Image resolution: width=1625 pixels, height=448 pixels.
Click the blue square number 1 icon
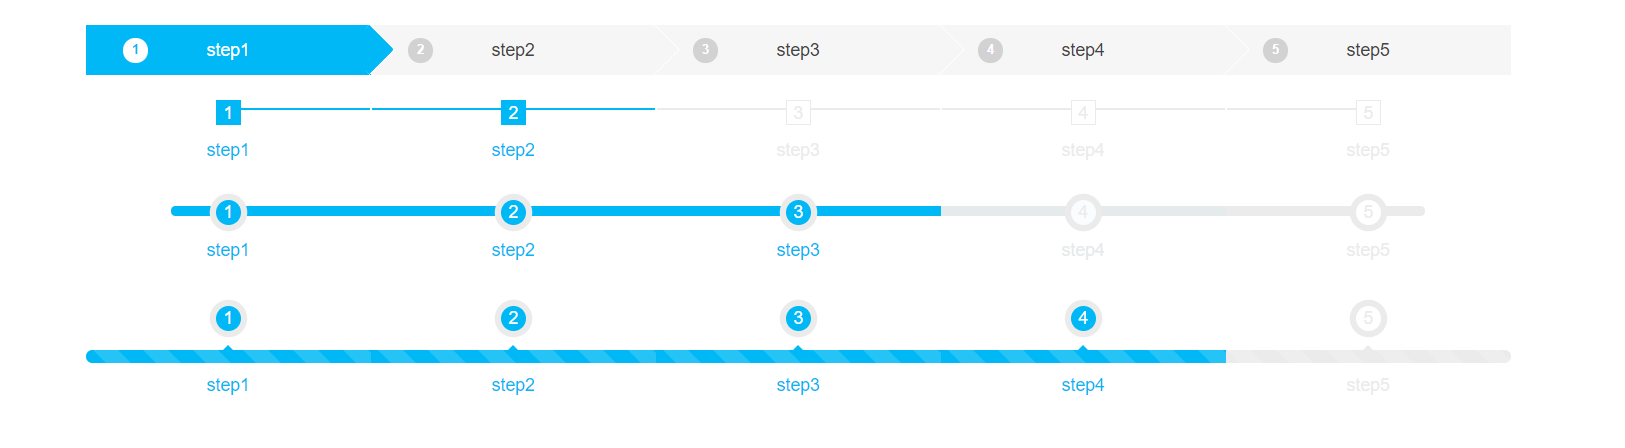pyautogui.click(x=228, y=113)
